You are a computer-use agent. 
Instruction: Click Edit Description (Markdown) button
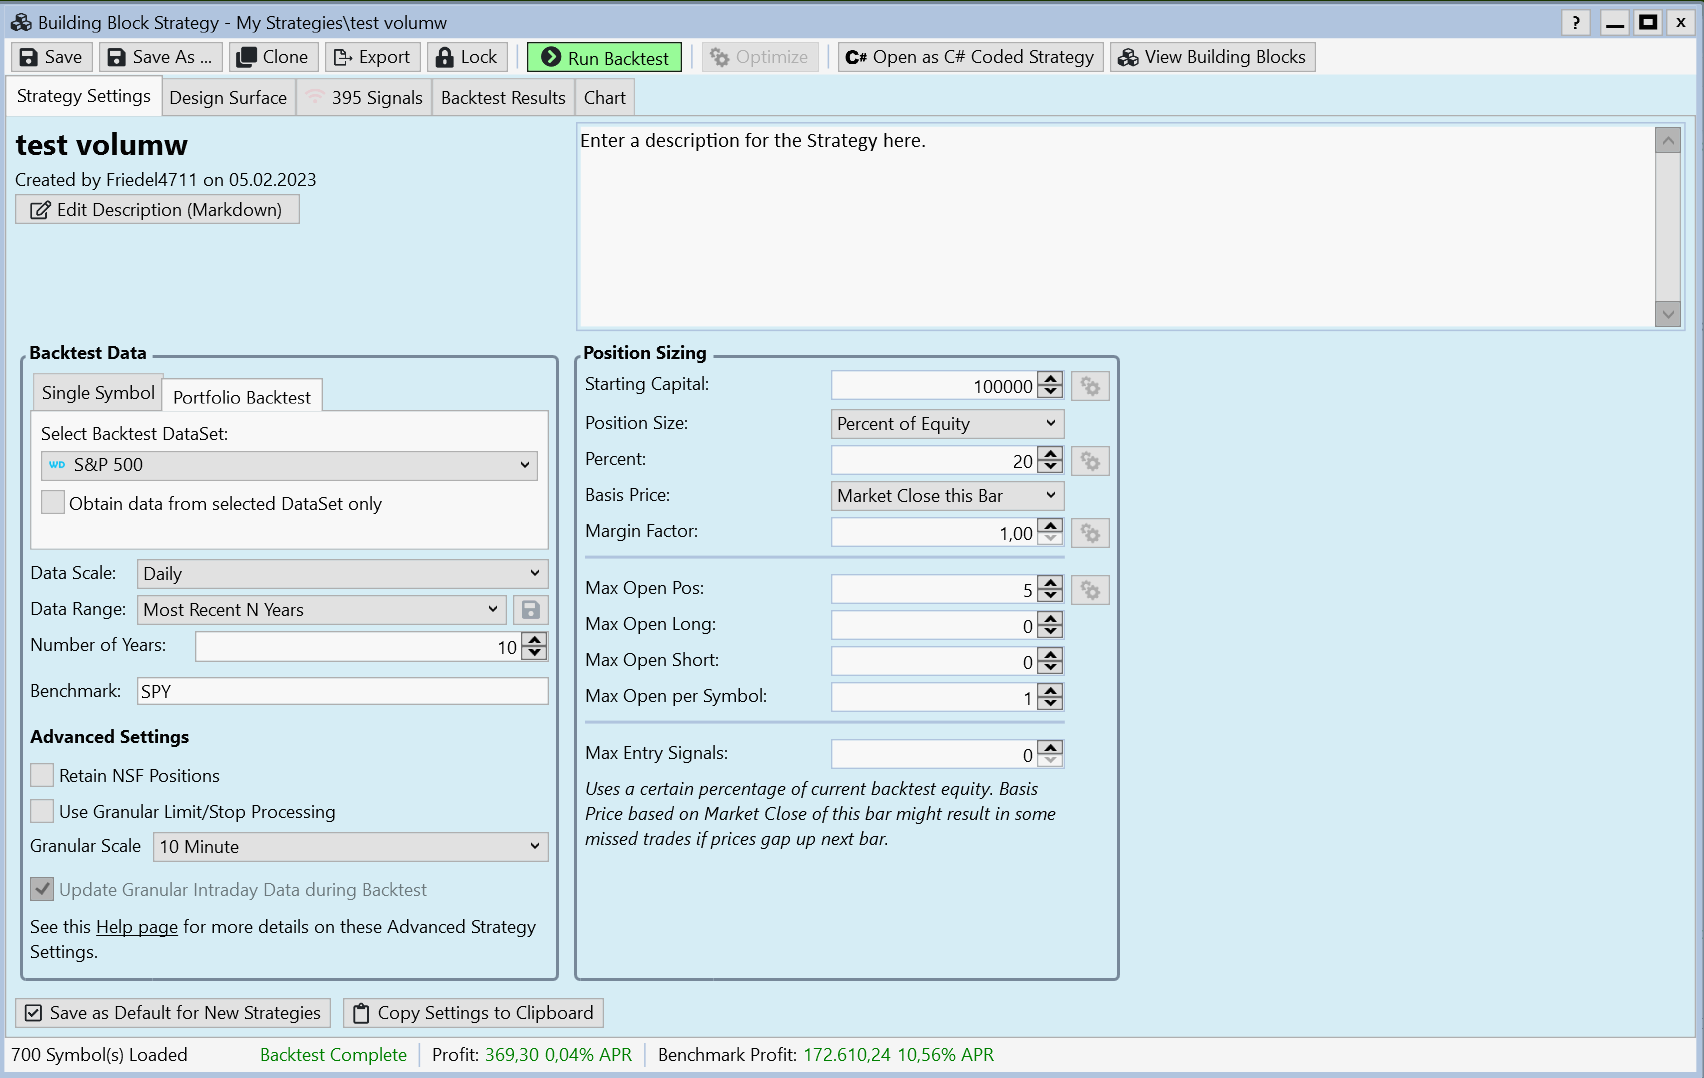point(157,210)
